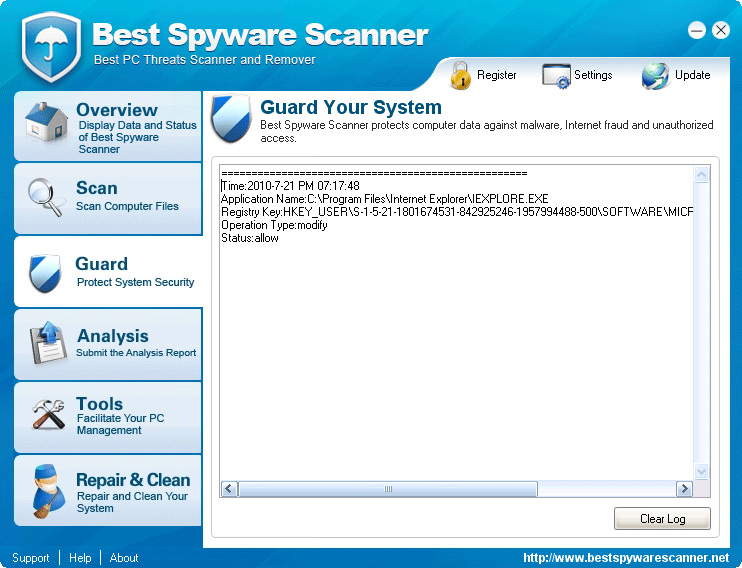Open the Register text link
This screenshot has height=568, width=742.
(496, 75)
